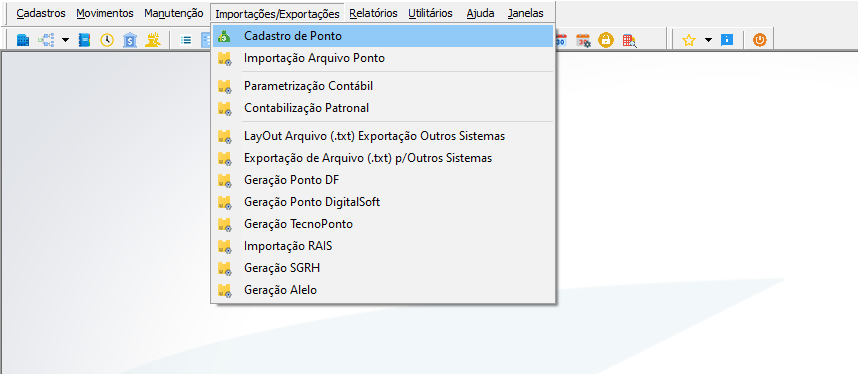Click the blue info speech bubble icon
This screenshot has height=374, width=858.
click(727, 40)
